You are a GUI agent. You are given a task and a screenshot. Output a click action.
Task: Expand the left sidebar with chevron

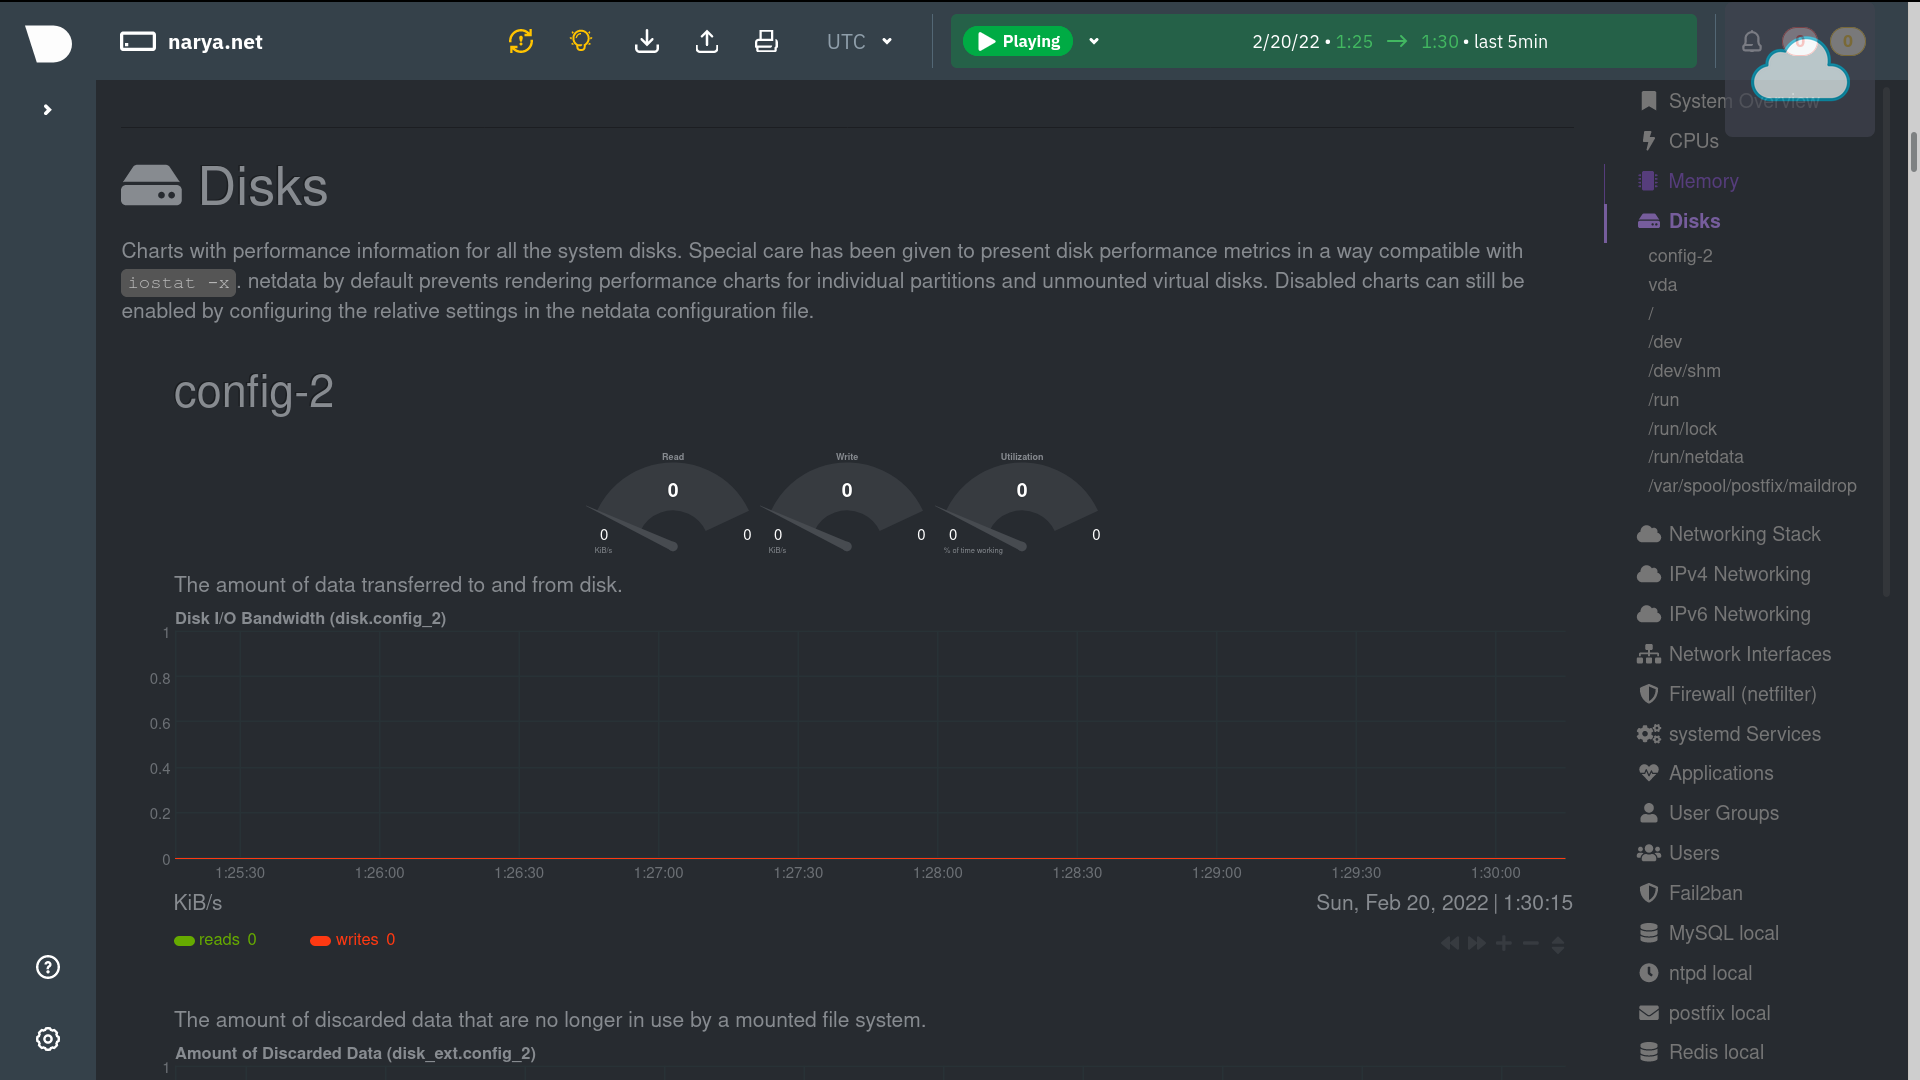(x=47, y=110)
